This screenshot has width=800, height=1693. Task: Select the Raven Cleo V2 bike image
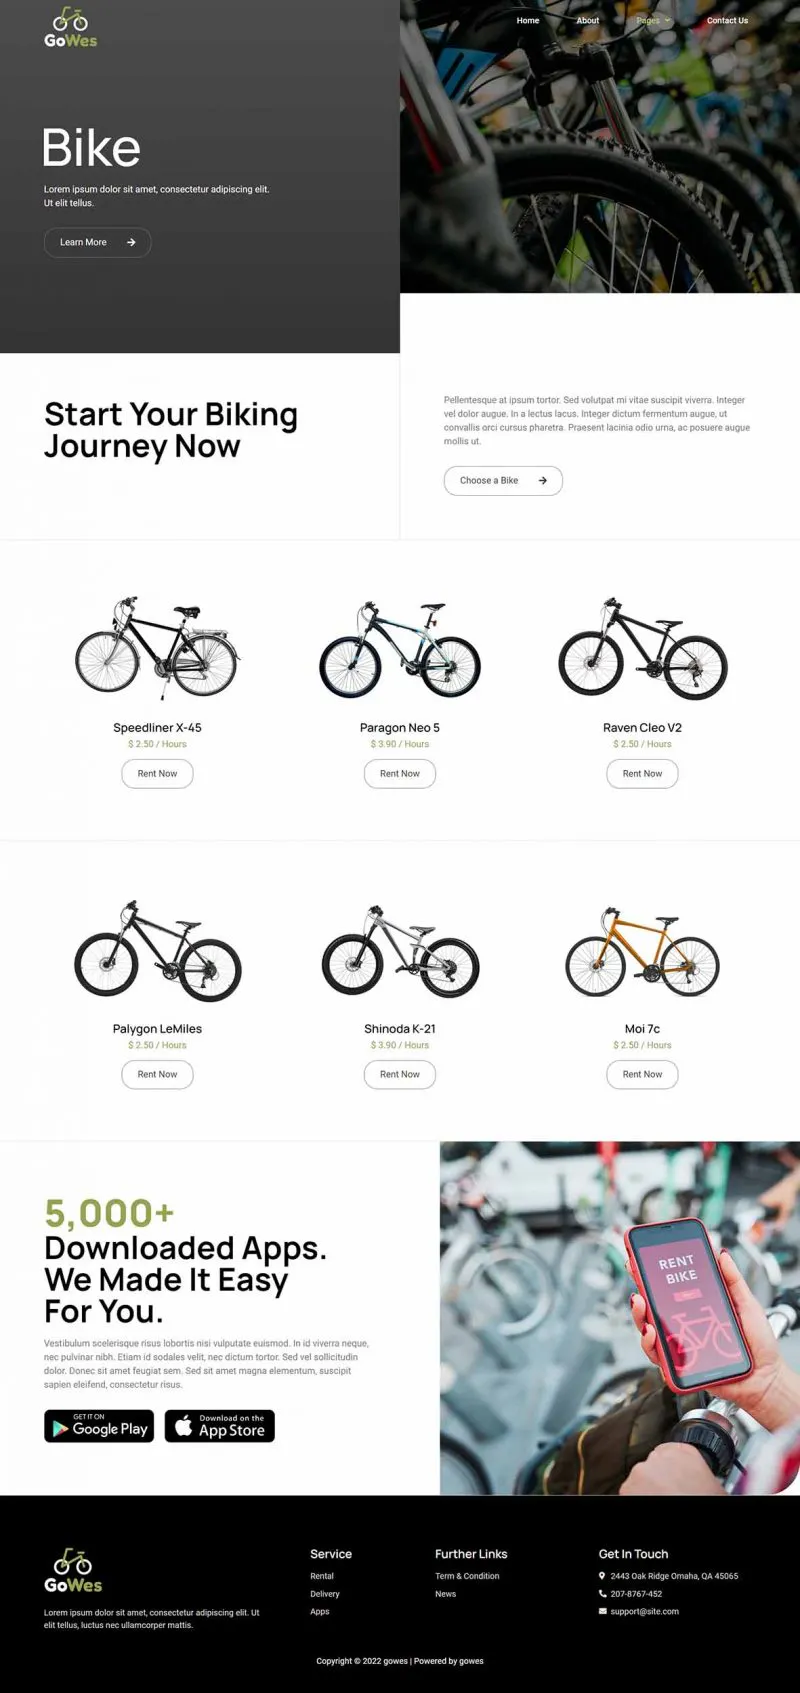click(642, 648)
